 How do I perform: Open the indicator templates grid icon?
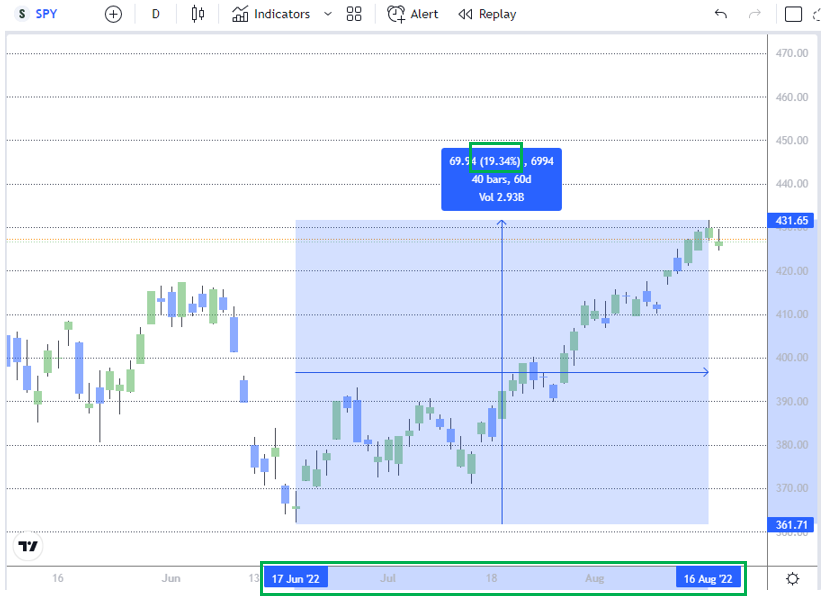(354, 14)
